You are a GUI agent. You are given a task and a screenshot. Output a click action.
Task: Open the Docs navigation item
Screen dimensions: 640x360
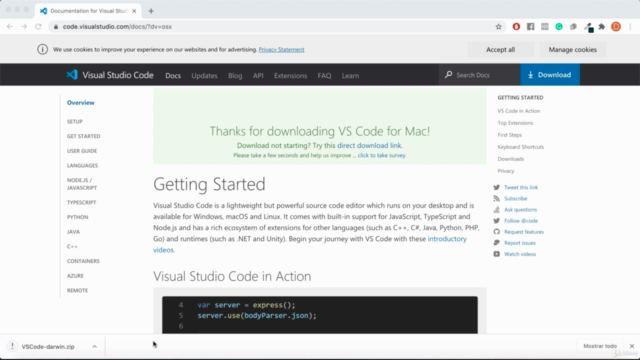point(173,76)
